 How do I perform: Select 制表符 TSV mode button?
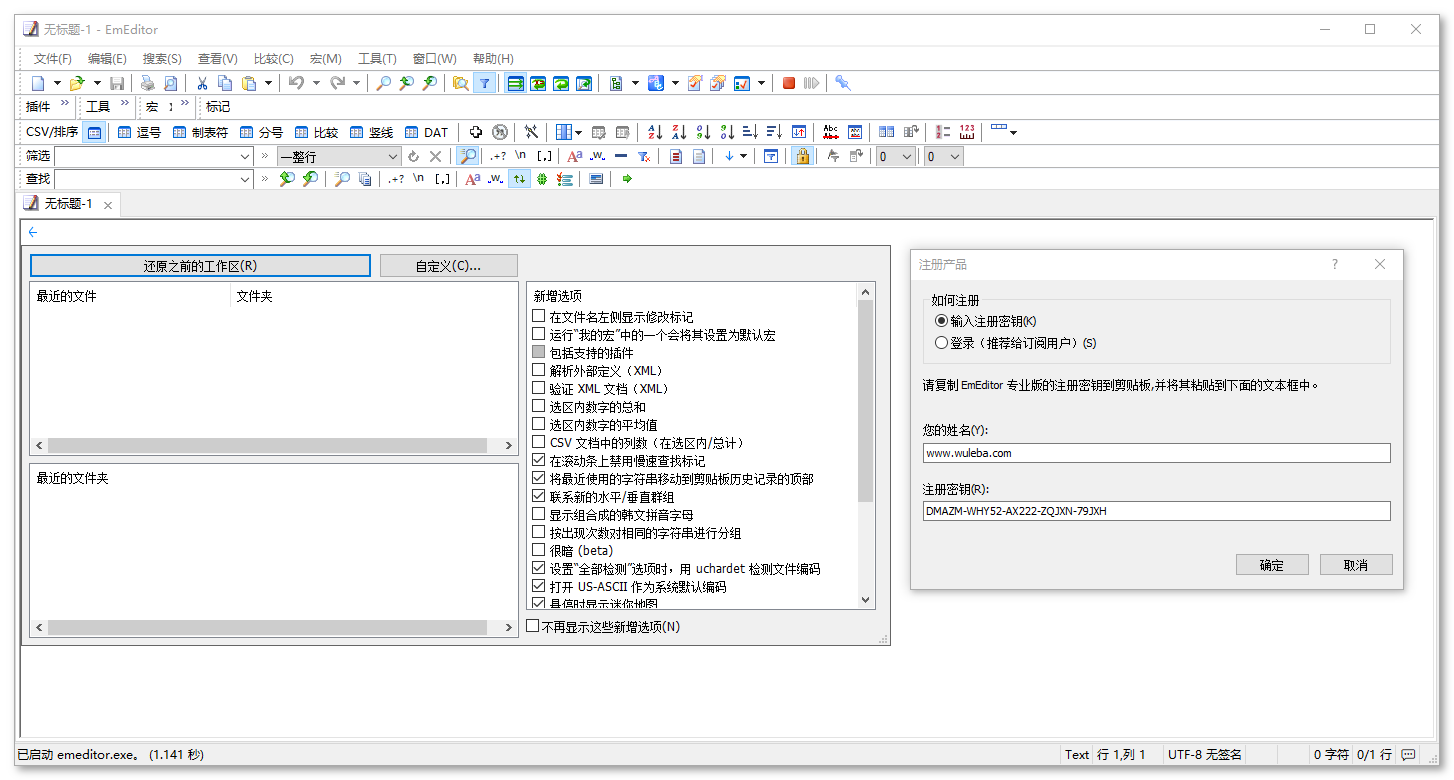(x=201, y=132)
